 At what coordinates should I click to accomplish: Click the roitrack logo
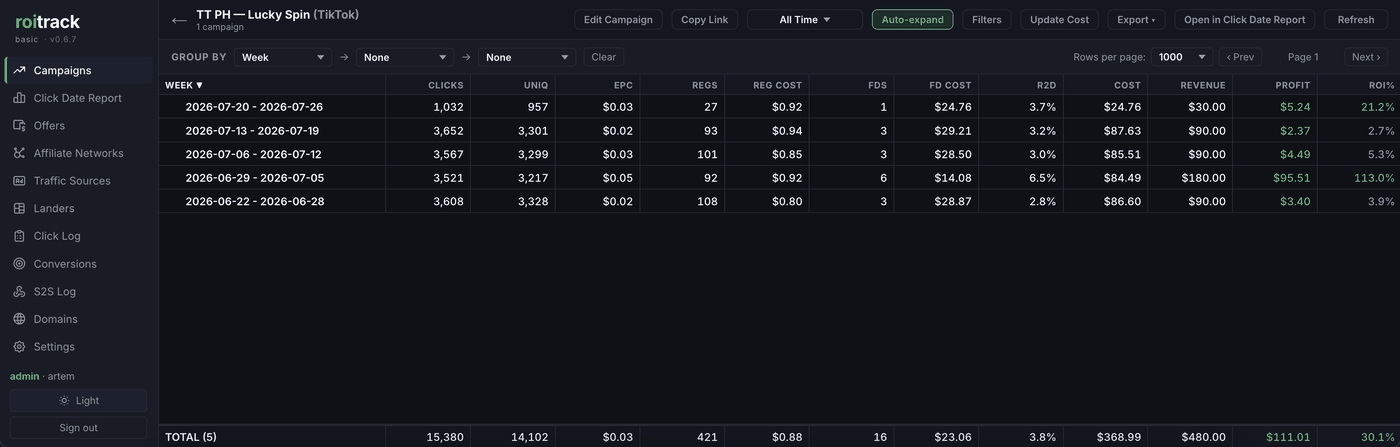47,21
